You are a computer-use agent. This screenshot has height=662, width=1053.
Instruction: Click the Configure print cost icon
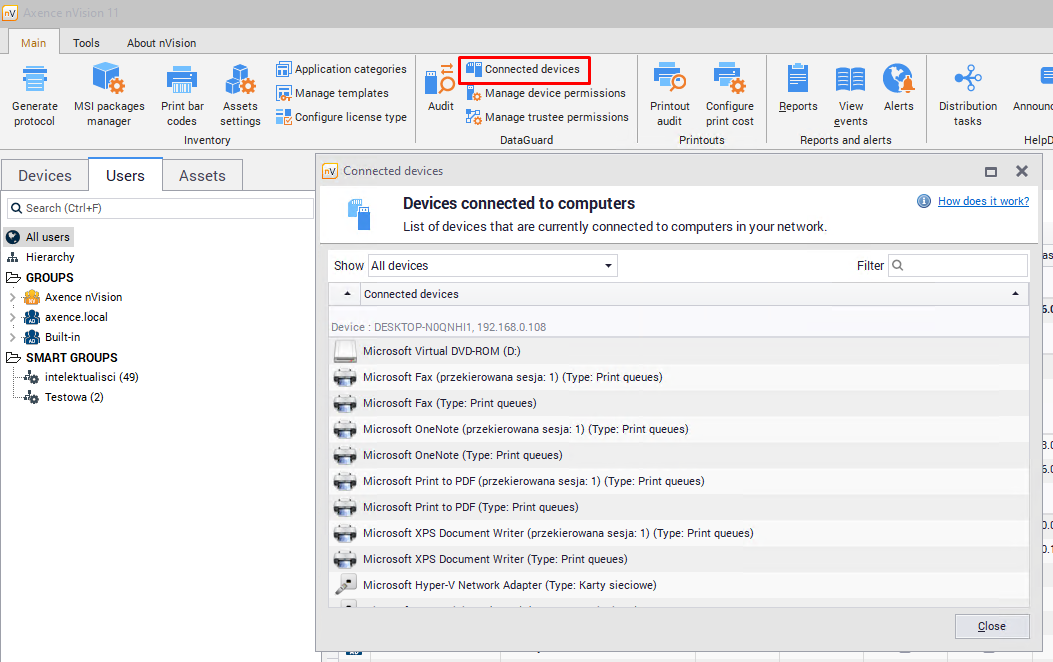coord(730,80)
